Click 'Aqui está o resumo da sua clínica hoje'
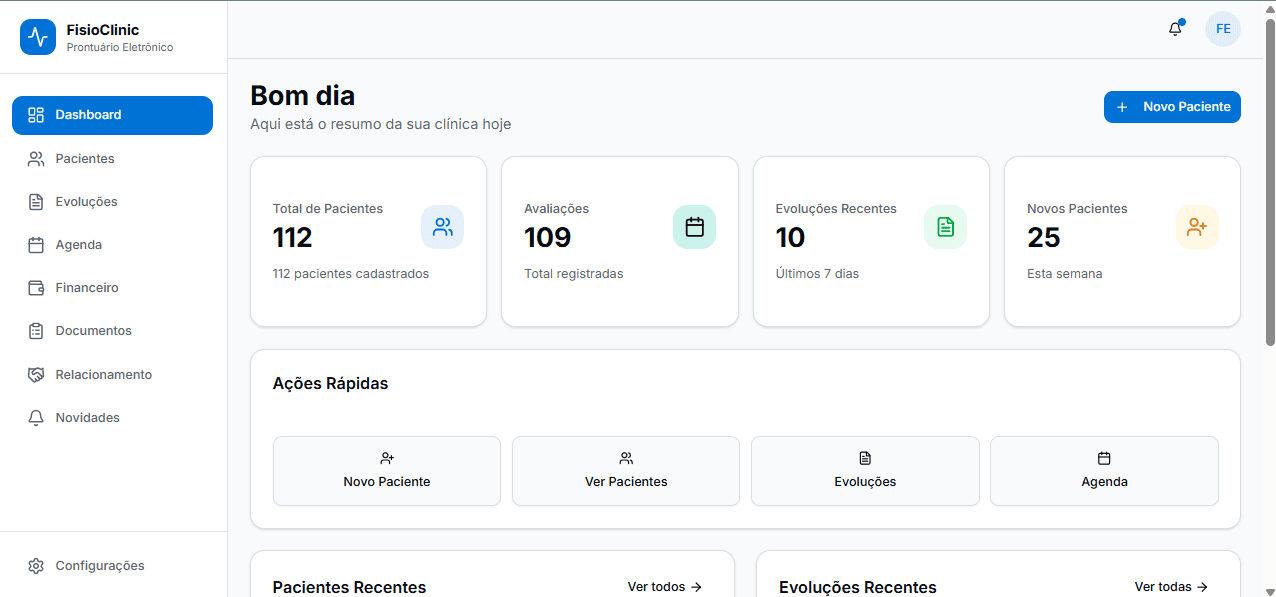The height and width of the screenshot is (597, 1276). click(x=381, y=125)
